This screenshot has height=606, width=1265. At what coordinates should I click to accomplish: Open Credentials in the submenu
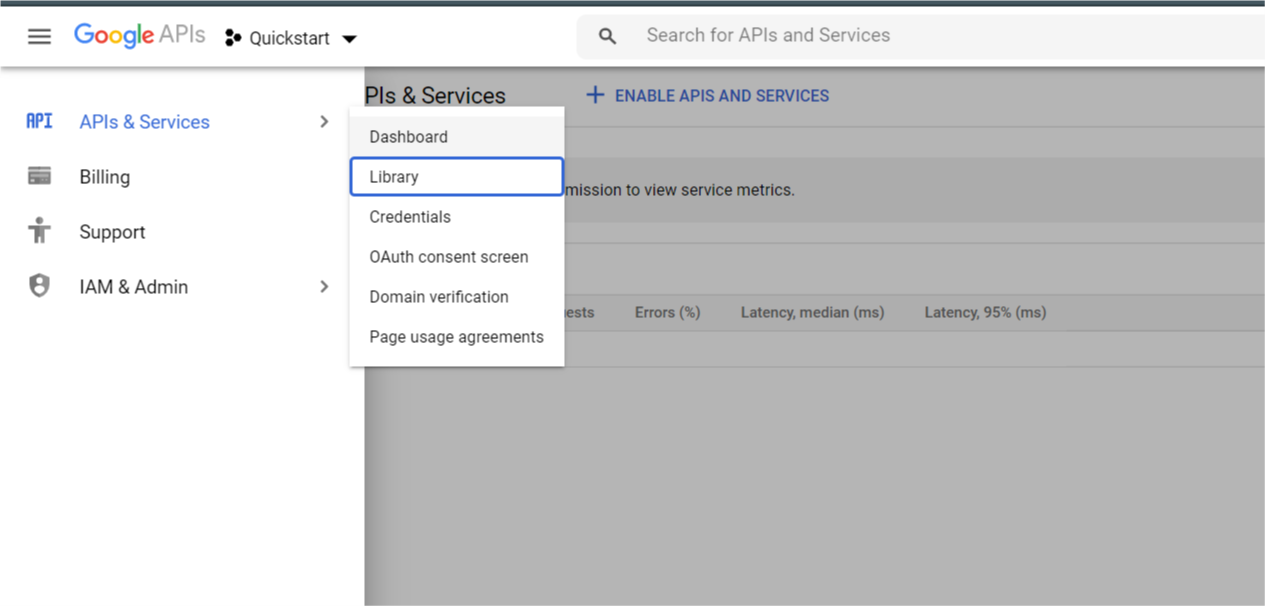point(410,217)
